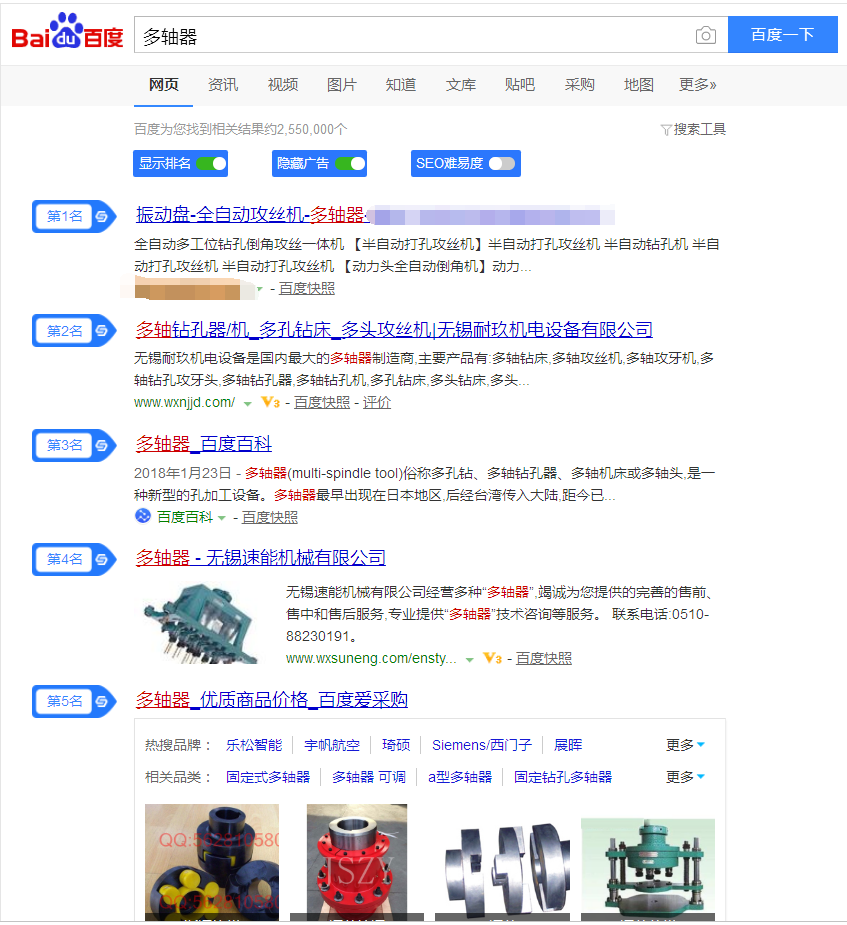Select the 宇帆航空 brand link
847x925 pixels.
(x=332, y=745)
